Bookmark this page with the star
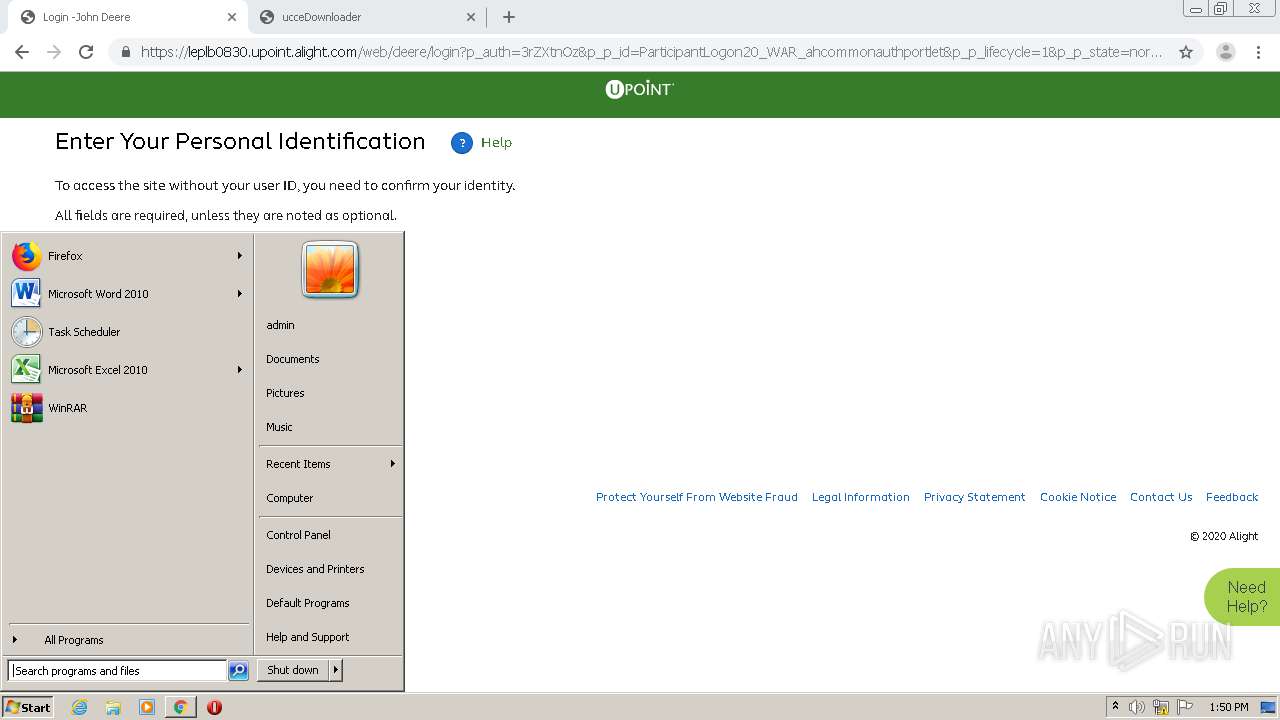Screen dimensions: 1280x720 (x=1186, y=52)
